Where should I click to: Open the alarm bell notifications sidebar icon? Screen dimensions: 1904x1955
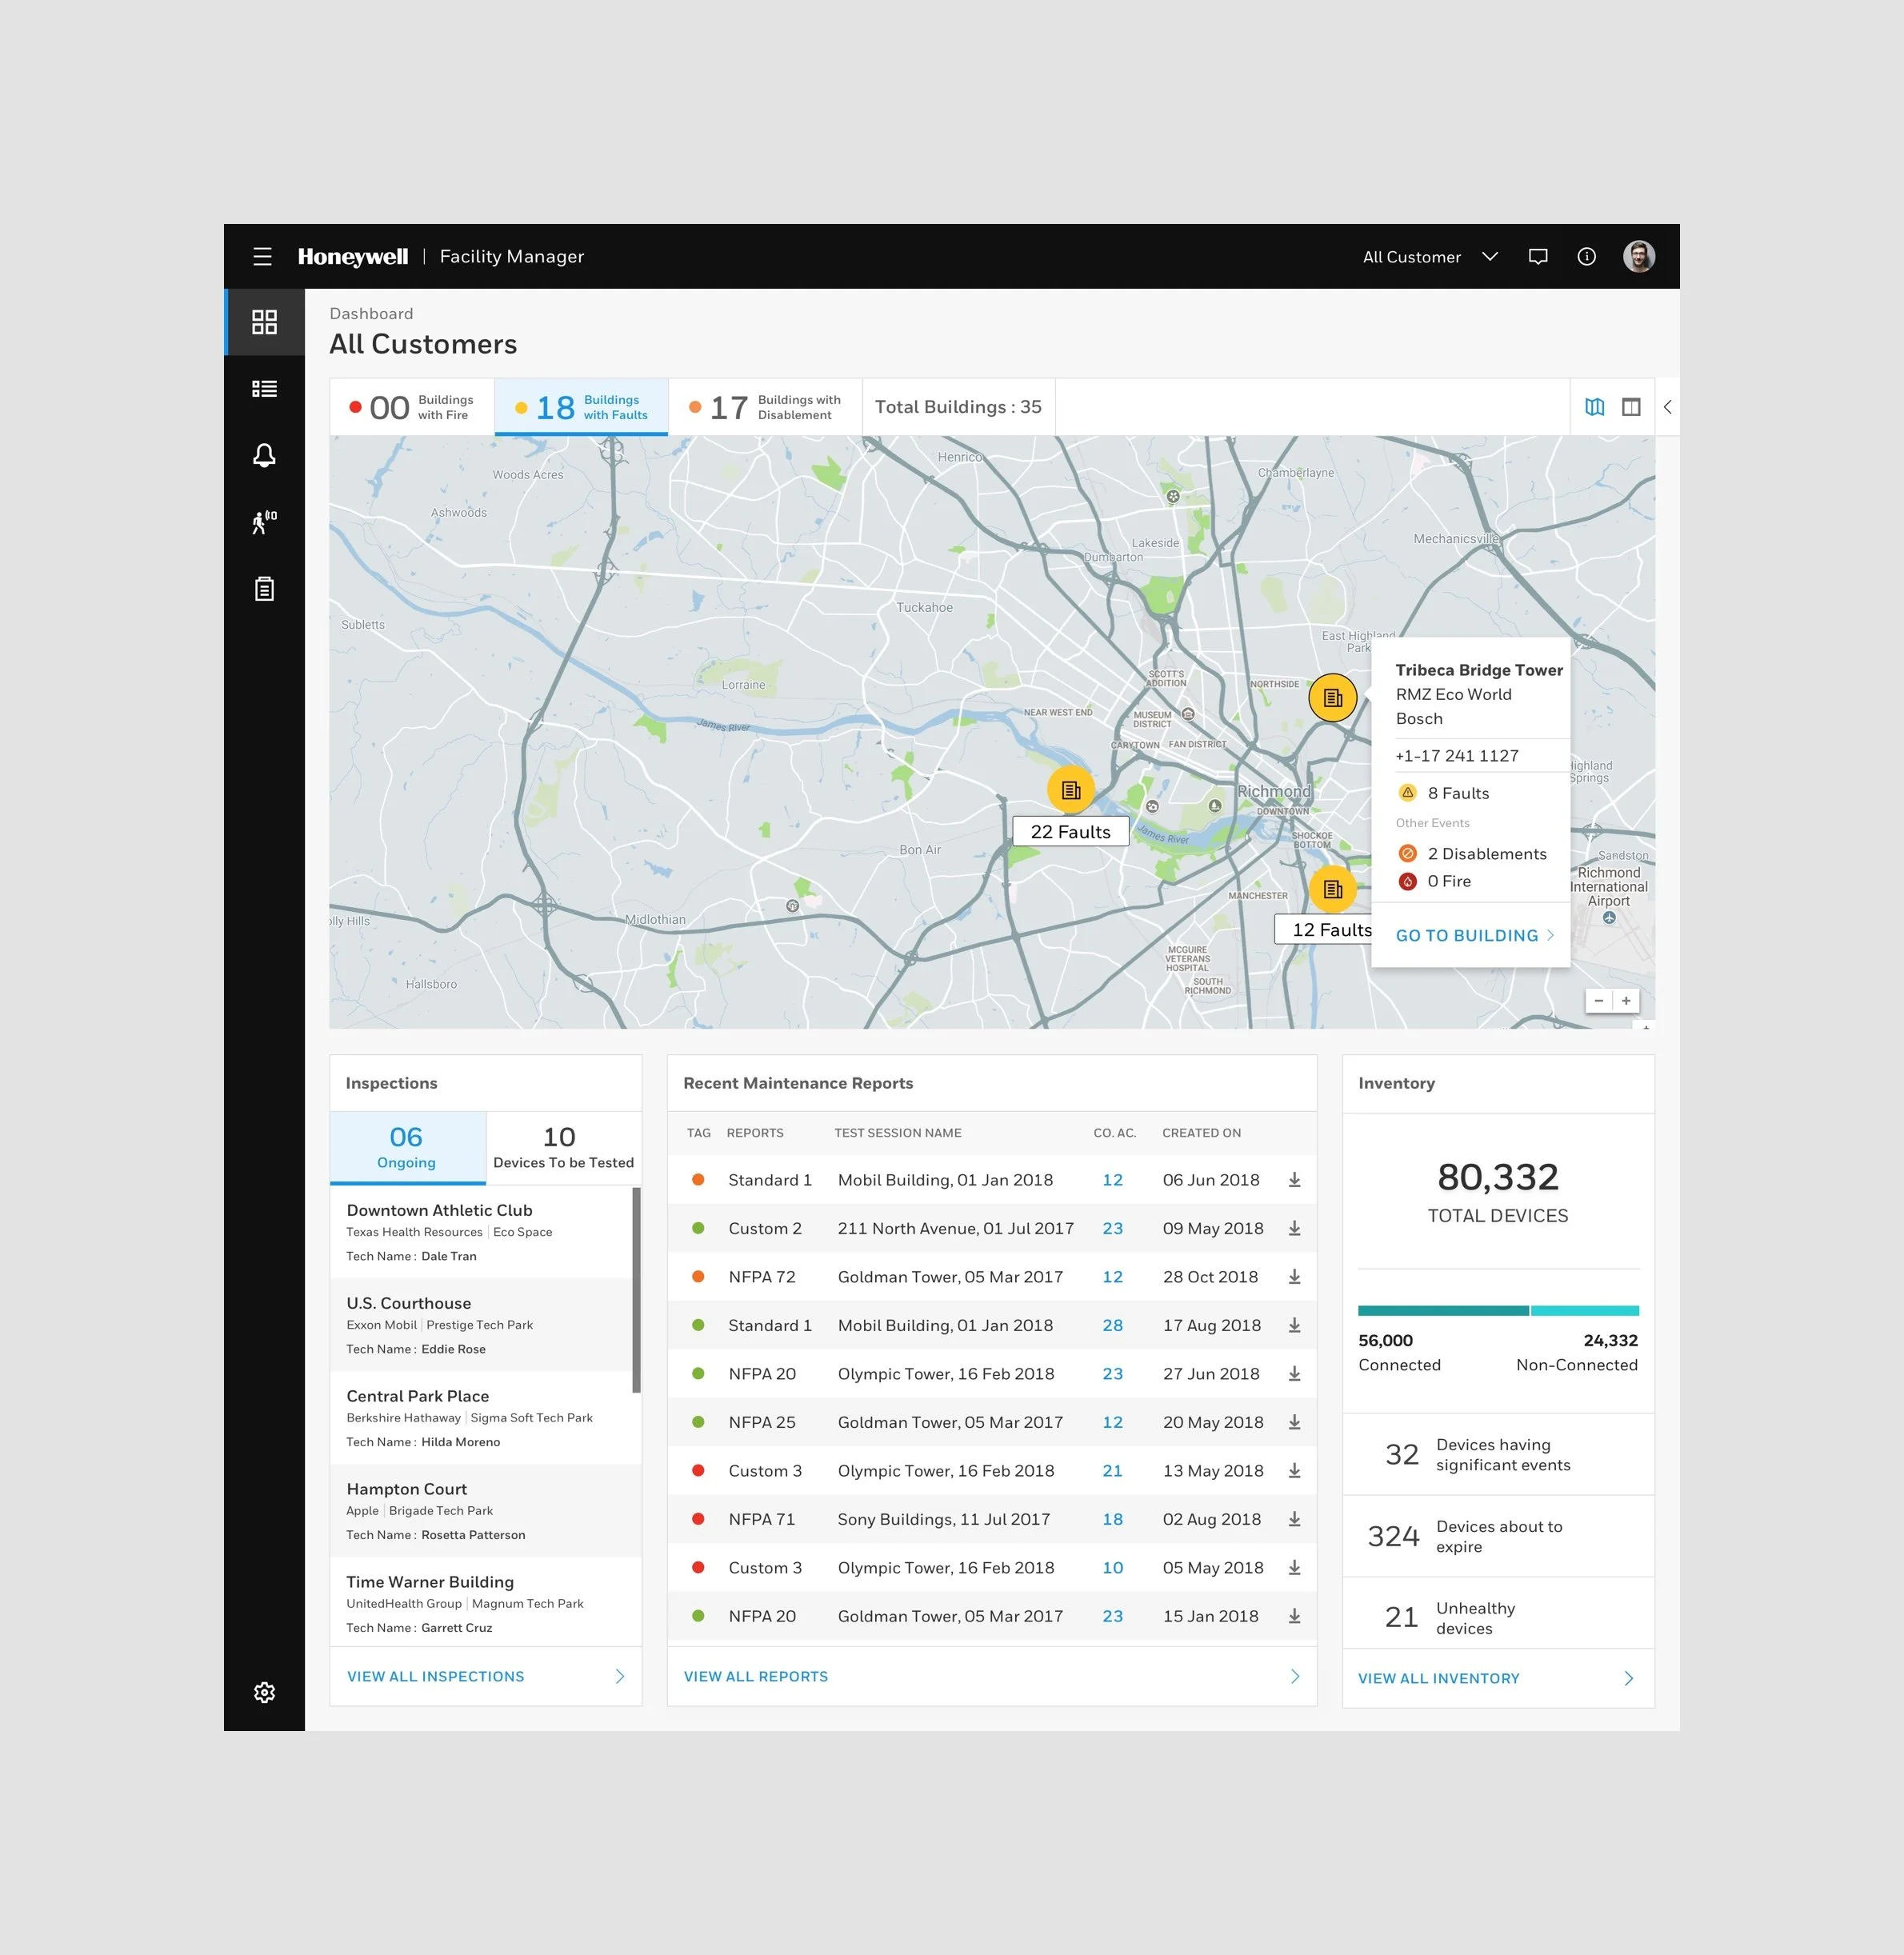(x=264, y=456)
